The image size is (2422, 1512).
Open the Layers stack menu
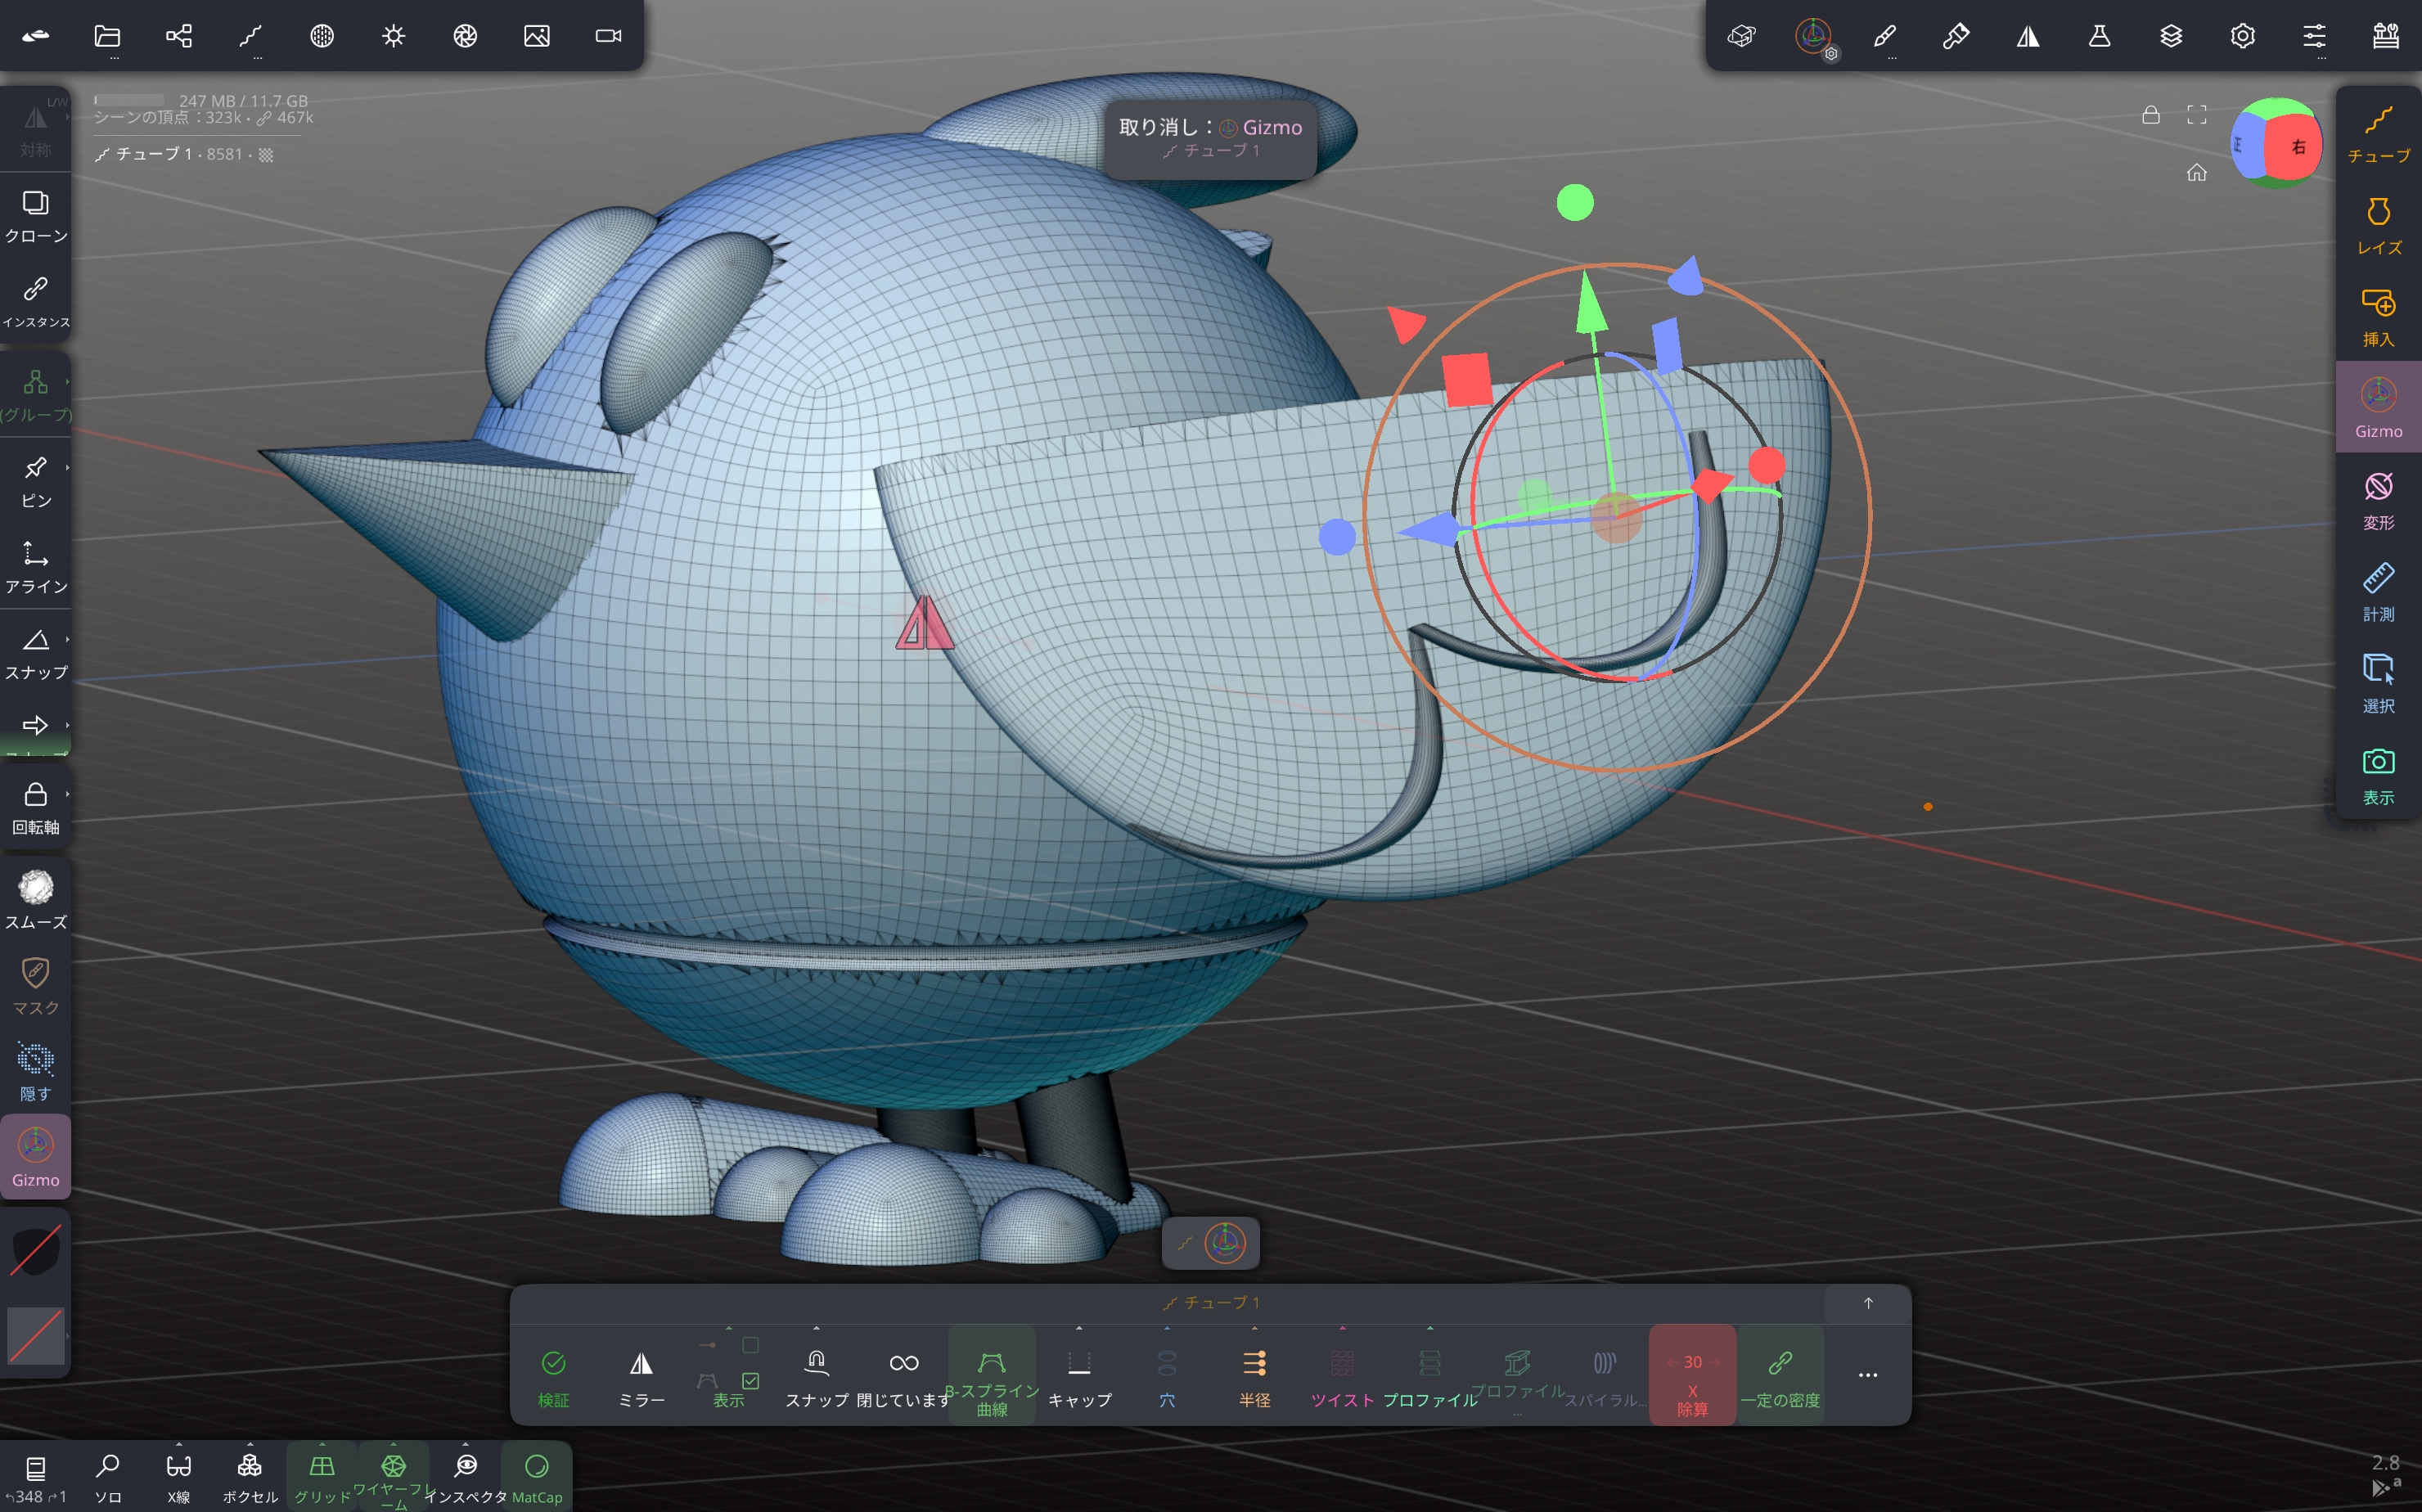click(2171, 36)
